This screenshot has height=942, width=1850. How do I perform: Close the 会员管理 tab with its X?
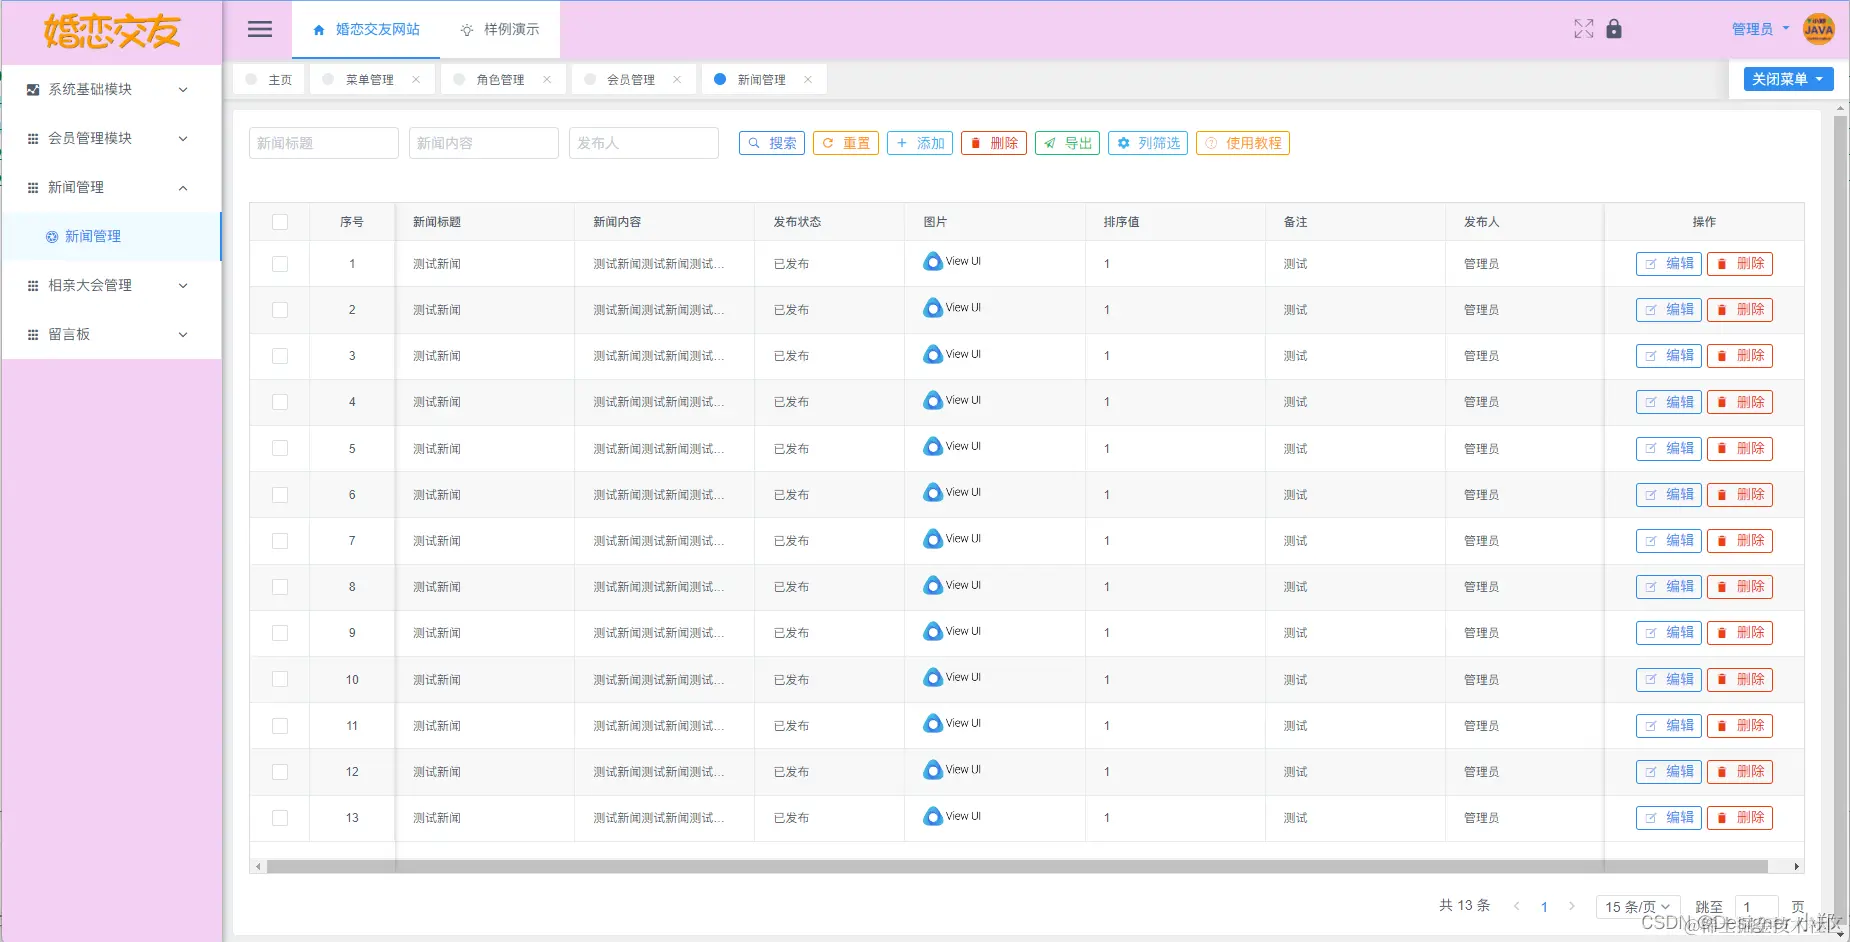(x=677, y=80)
